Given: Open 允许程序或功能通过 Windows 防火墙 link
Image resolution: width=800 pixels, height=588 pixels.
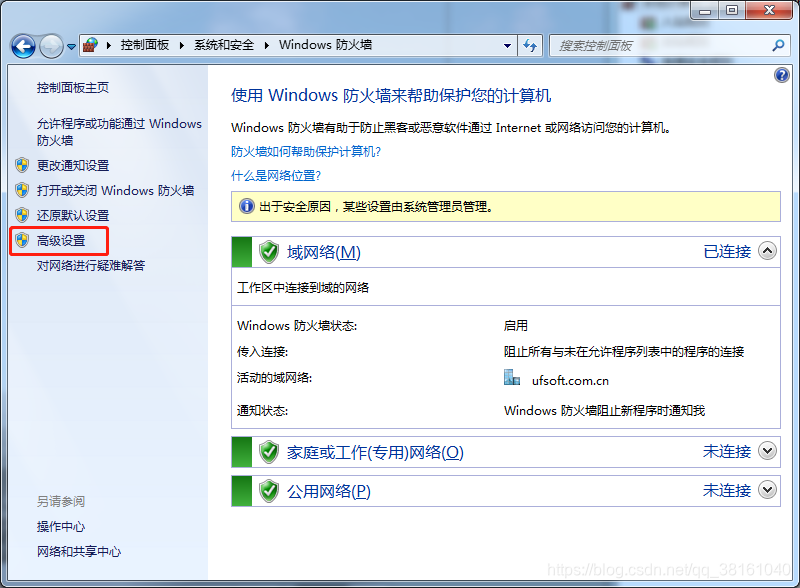Looking at the screenshot, I should pyautogui.click(x=119, y=132).
